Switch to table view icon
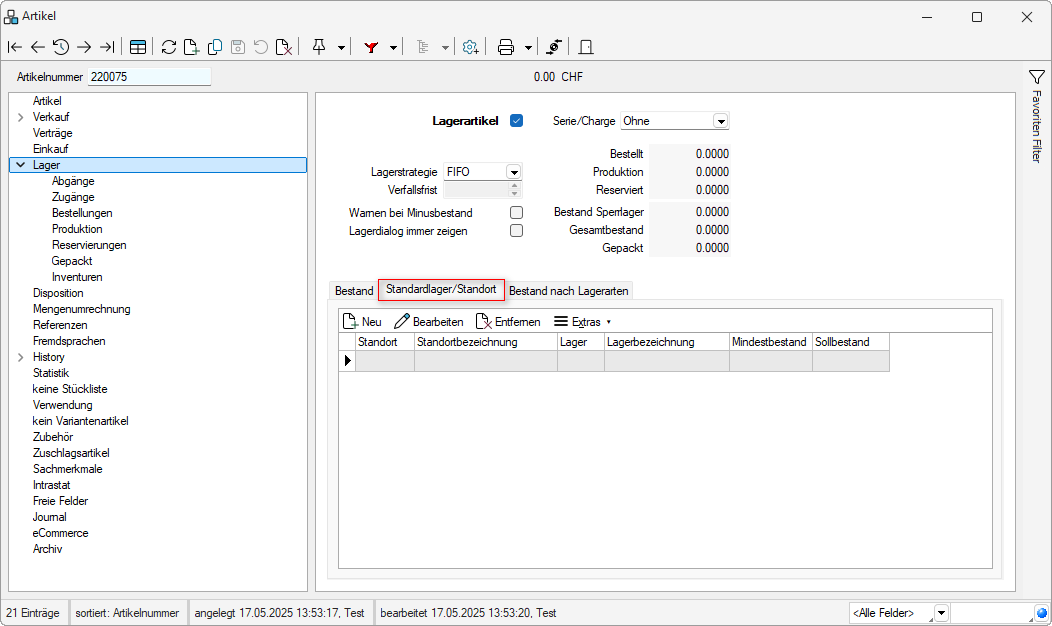This screenshot has width=1052, height=626. 138,47
